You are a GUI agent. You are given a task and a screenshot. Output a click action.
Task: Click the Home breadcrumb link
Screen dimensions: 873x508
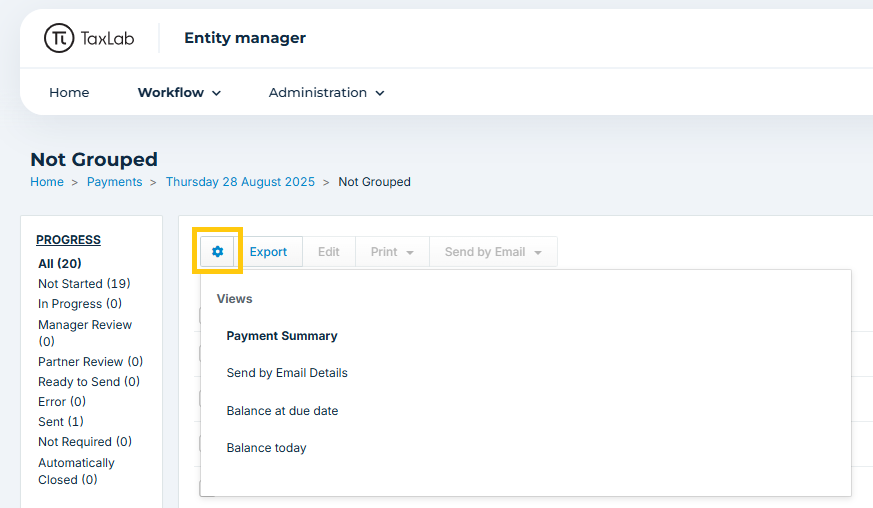point(47,182)
